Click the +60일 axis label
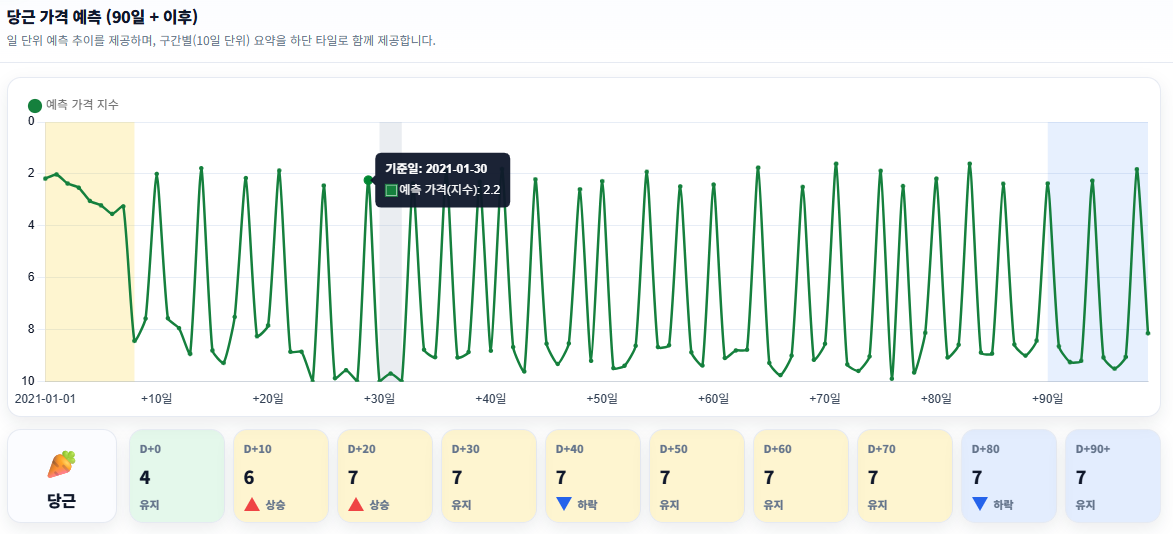Viewport: 1173px width, 534px height. 714,399
